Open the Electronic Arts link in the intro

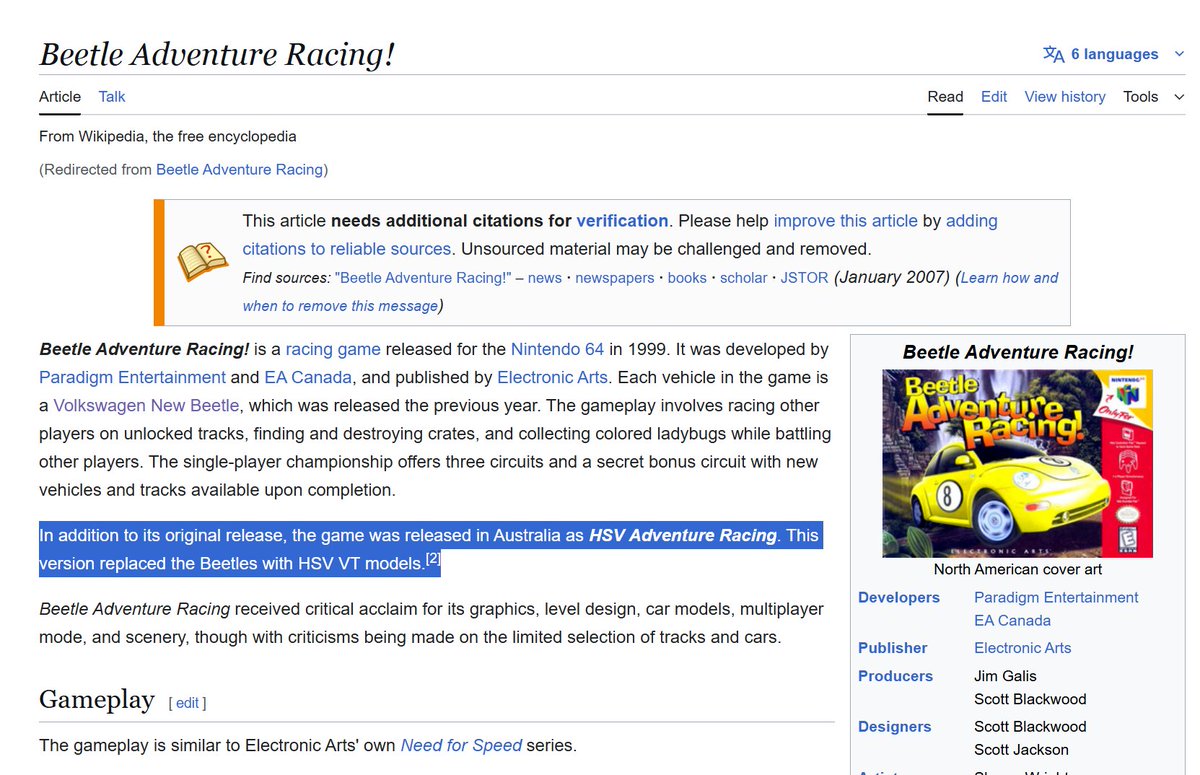(x=554, y=377)
